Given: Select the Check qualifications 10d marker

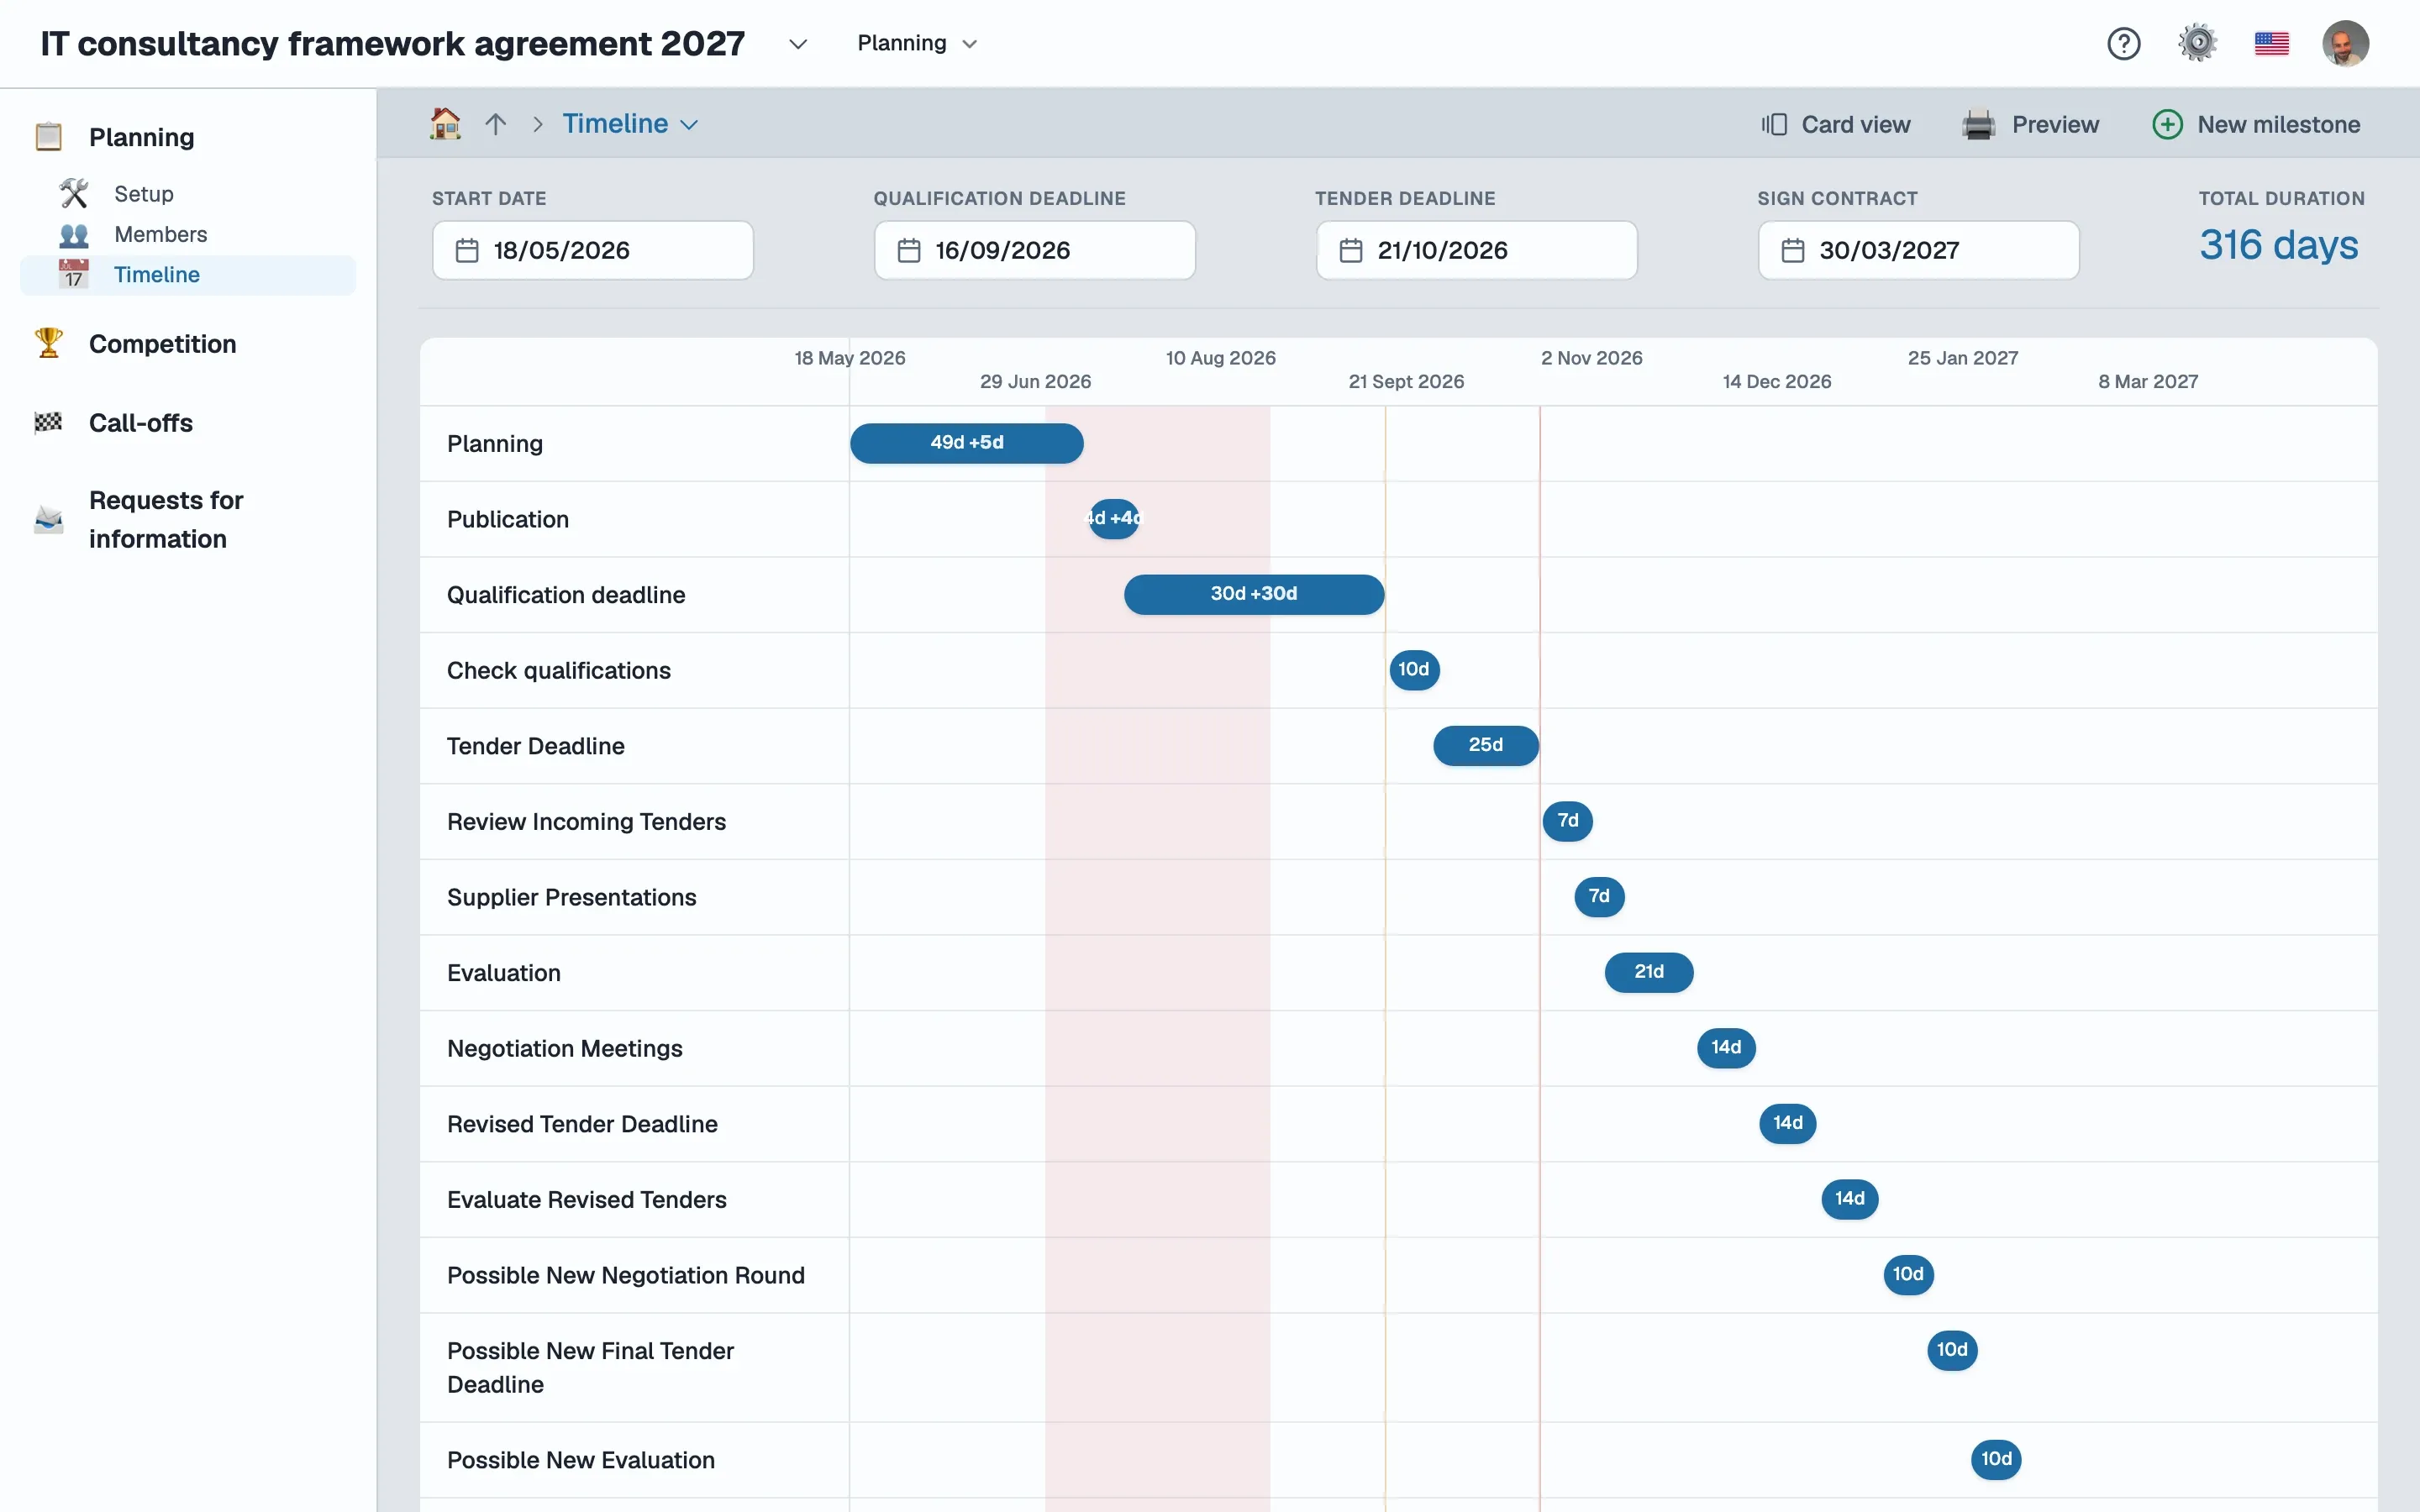Looking at the screenshot, I should pos(1414,669).
